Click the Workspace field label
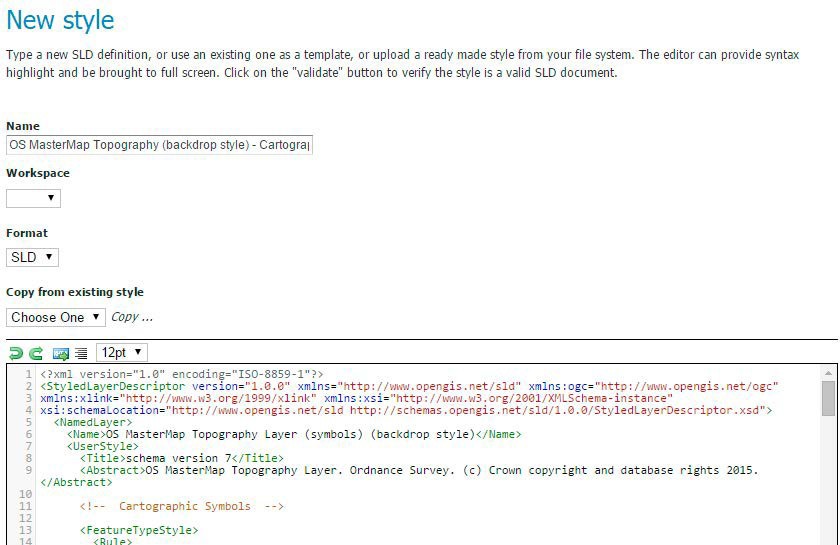This screenshot has height=545, width=840. [38, 173]
